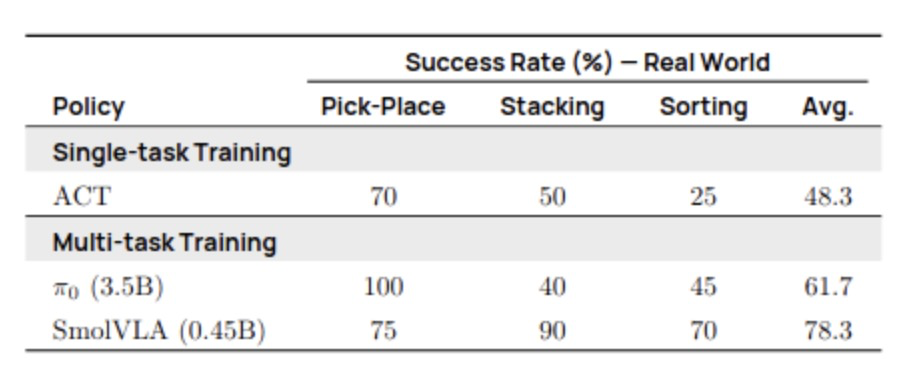Click π0's average value 61.7

tap(828, 287)
